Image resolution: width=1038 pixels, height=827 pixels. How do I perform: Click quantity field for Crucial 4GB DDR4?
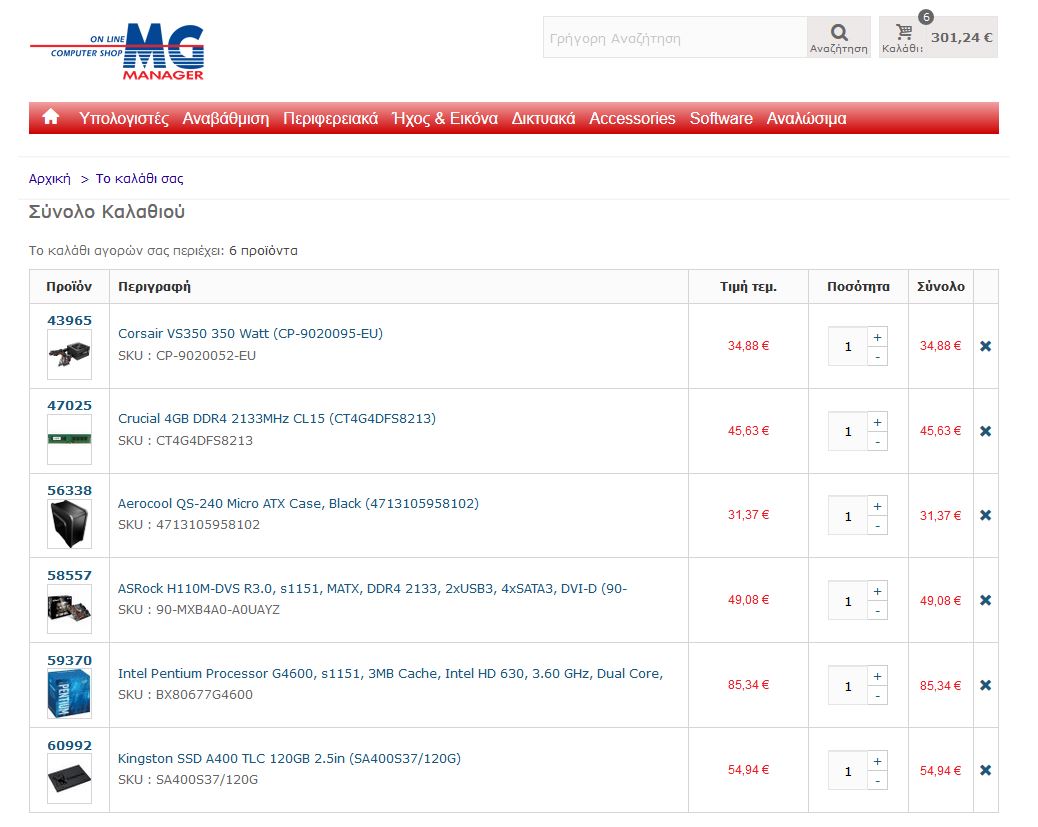click(848, 431)
